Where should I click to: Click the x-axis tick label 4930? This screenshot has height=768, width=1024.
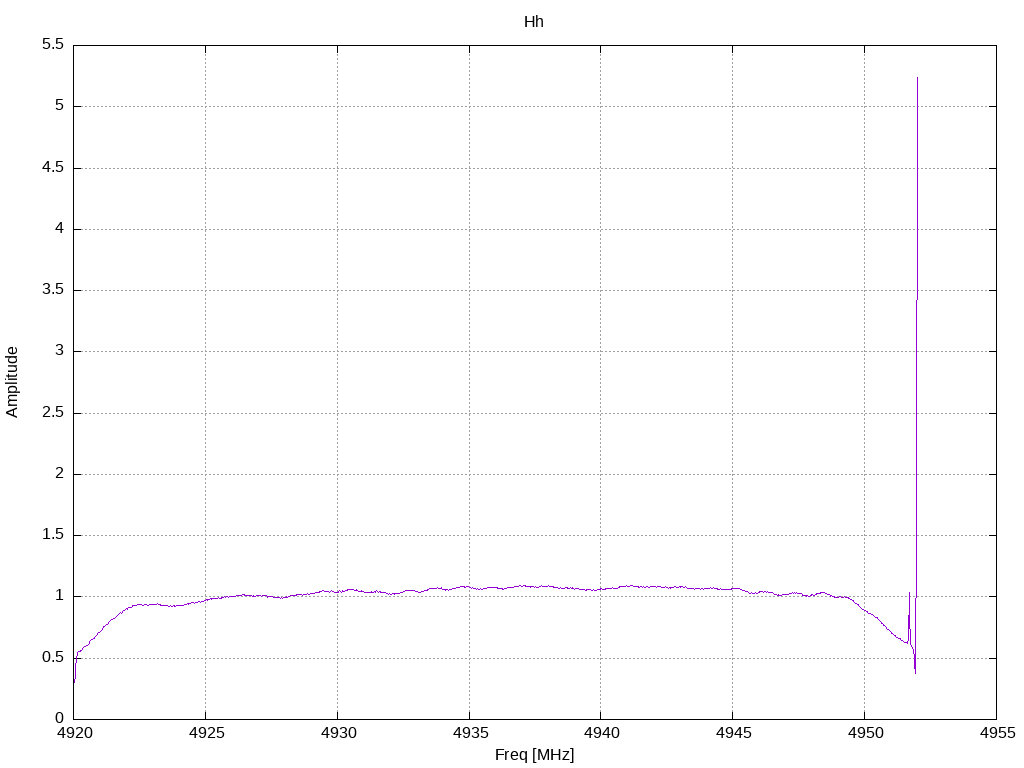point(338,733)
